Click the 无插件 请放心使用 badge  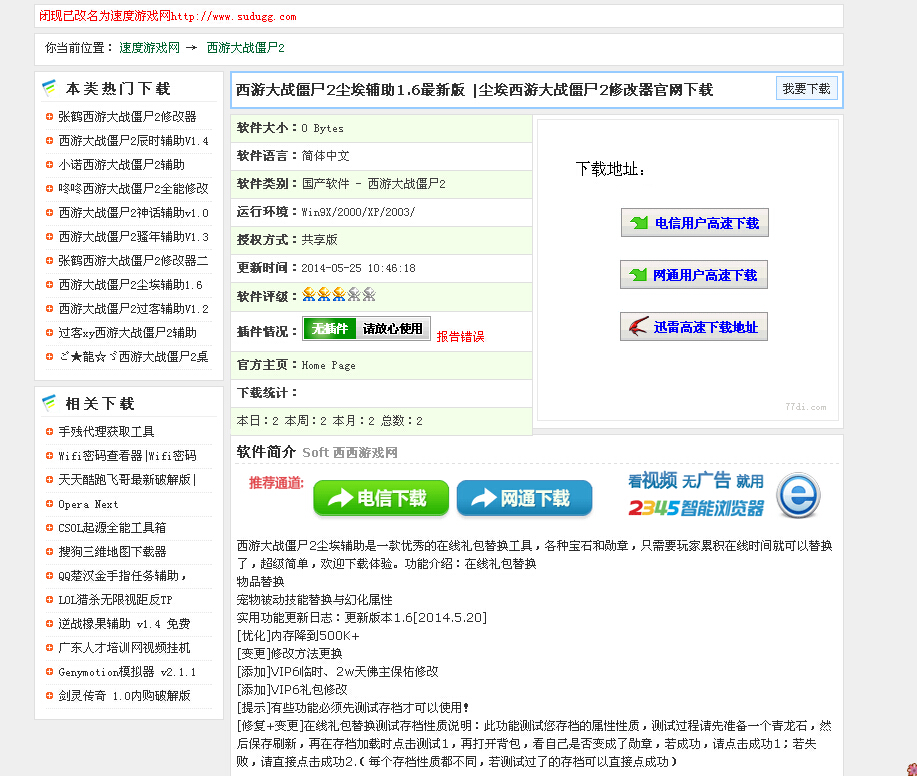[x=366, y=329]
